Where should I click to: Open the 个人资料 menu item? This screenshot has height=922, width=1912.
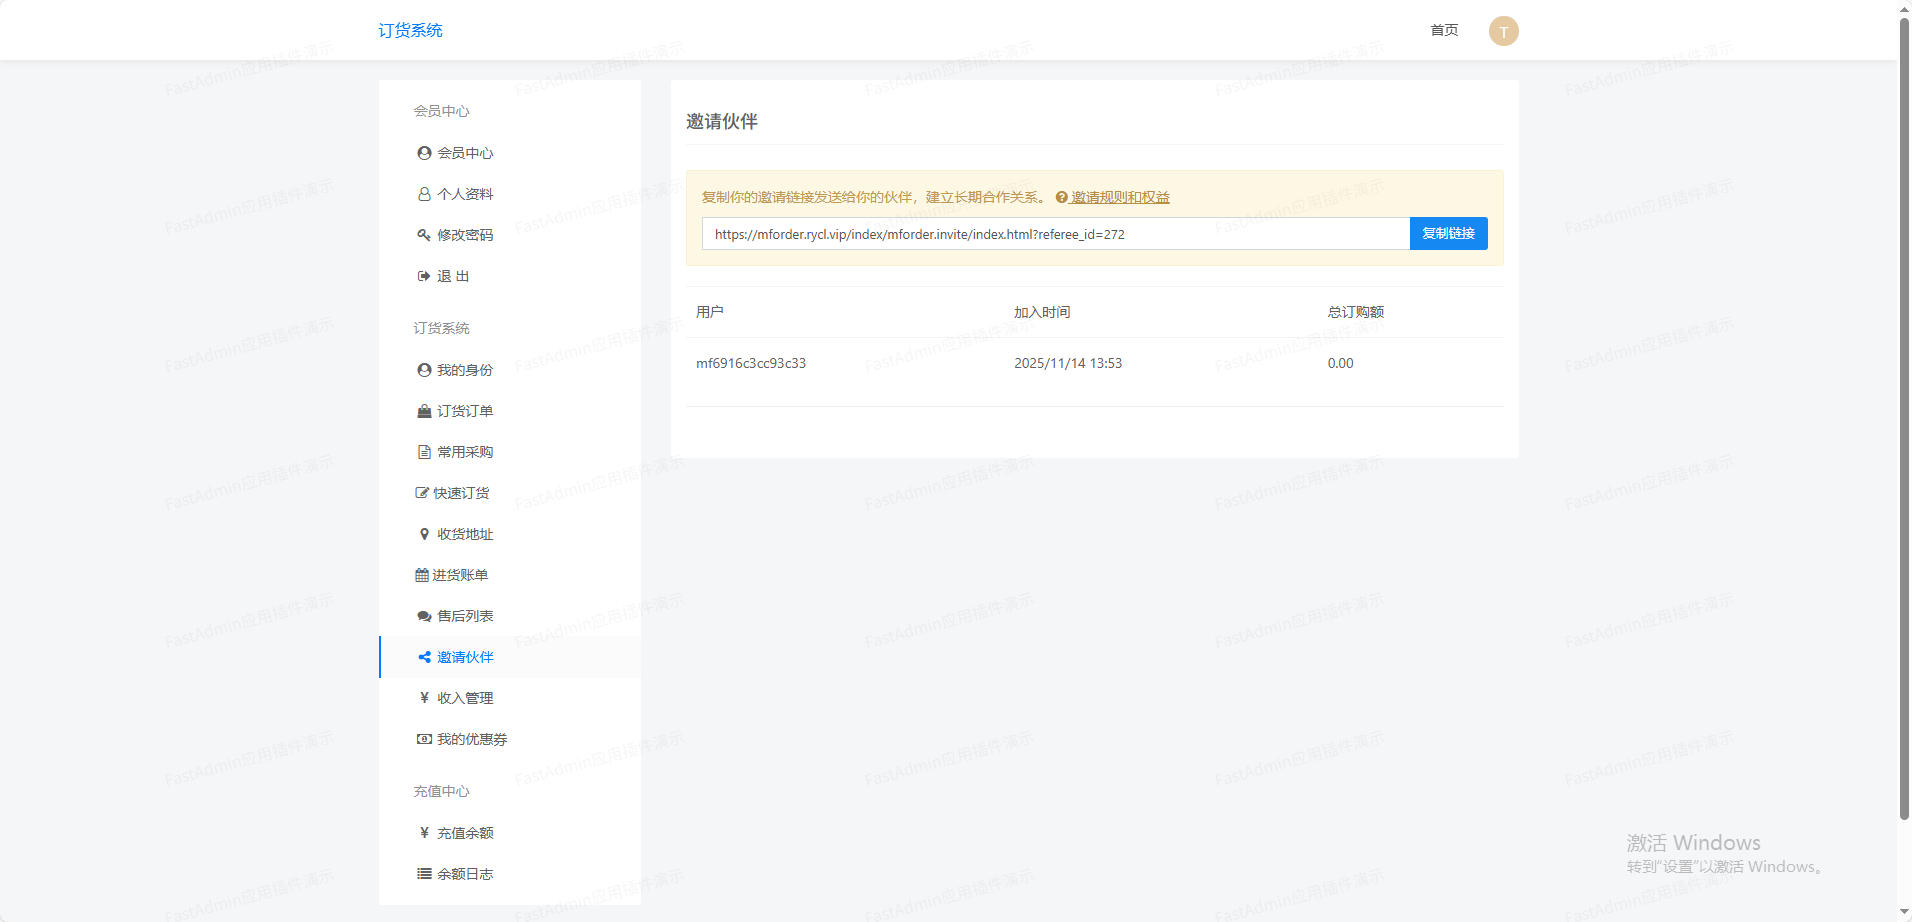(465, 194)
